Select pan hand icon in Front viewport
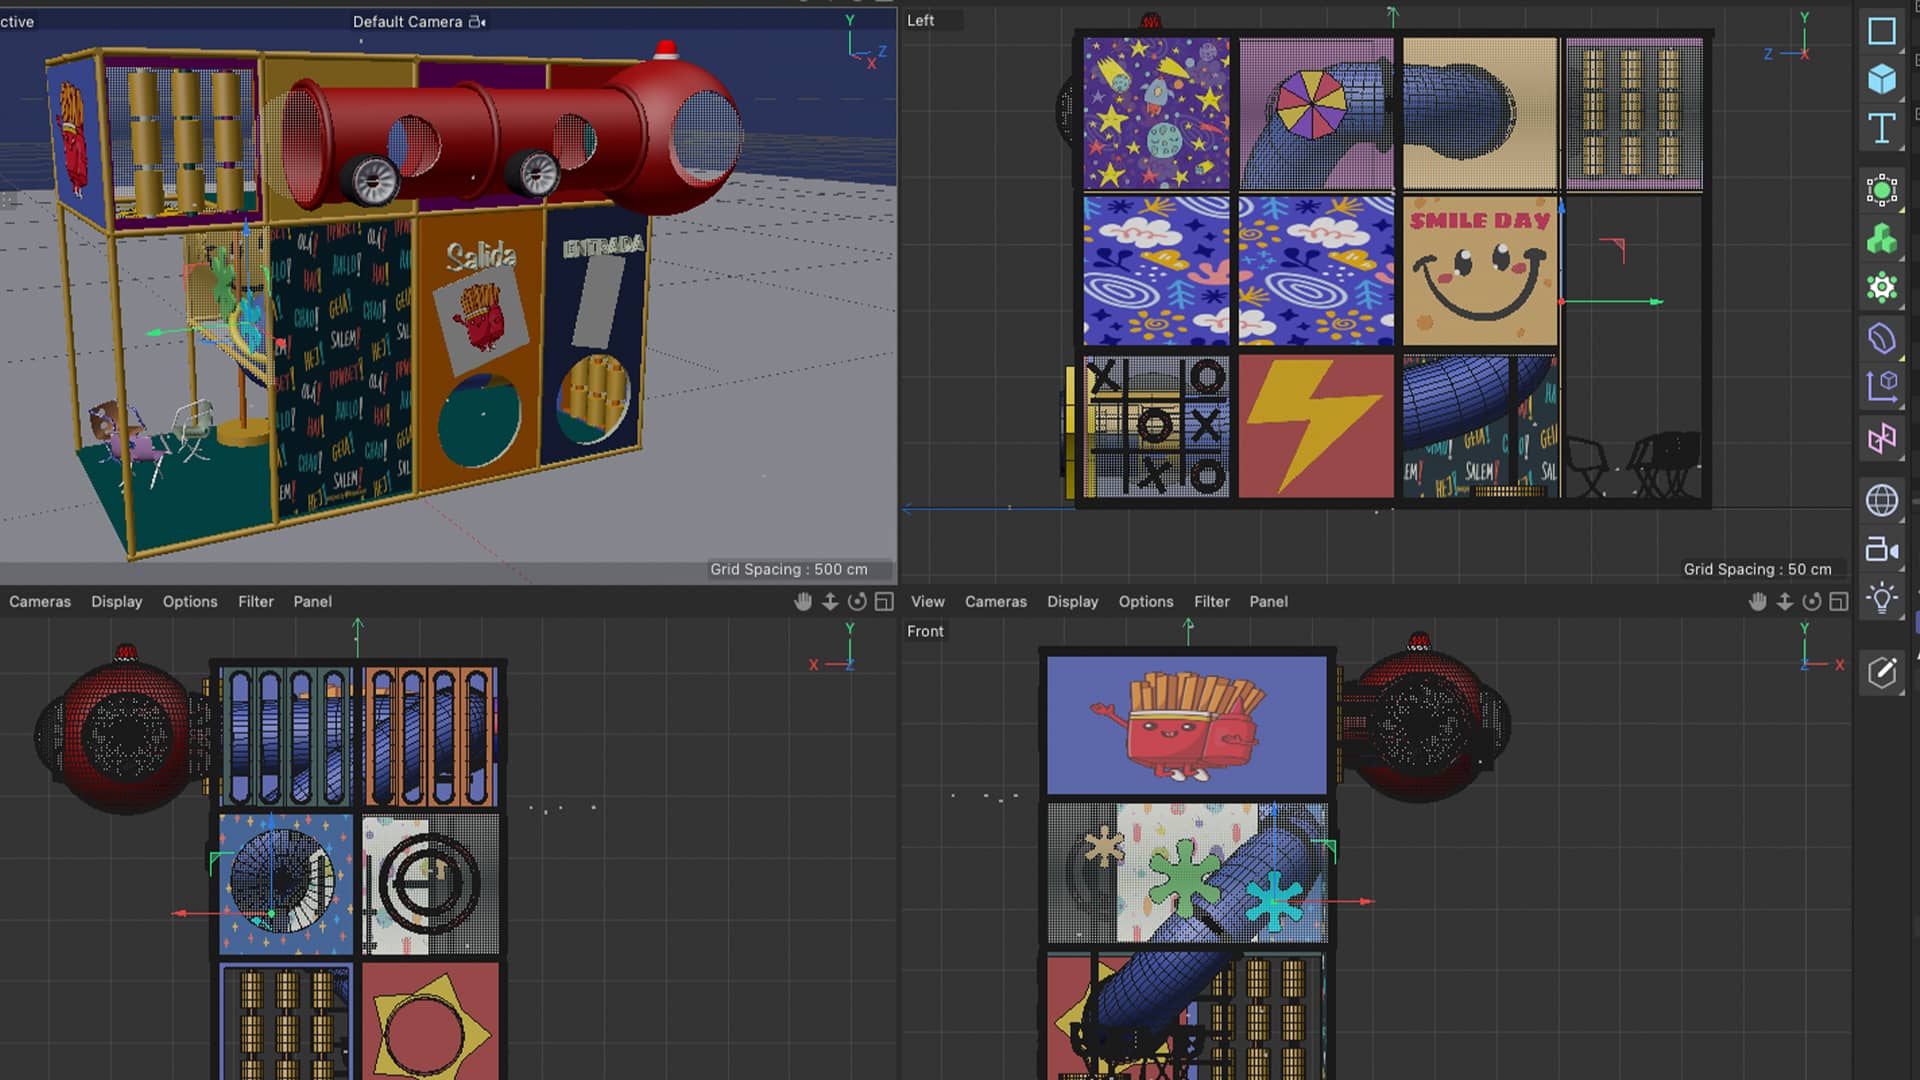 [x=1758, y=601]
